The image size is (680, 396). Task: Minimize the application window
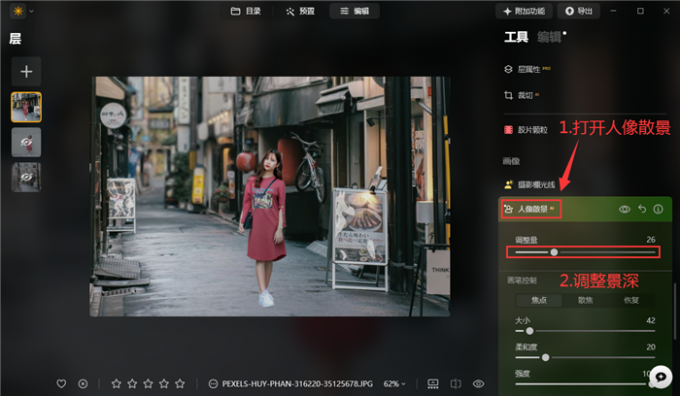(x=613, y=11)
